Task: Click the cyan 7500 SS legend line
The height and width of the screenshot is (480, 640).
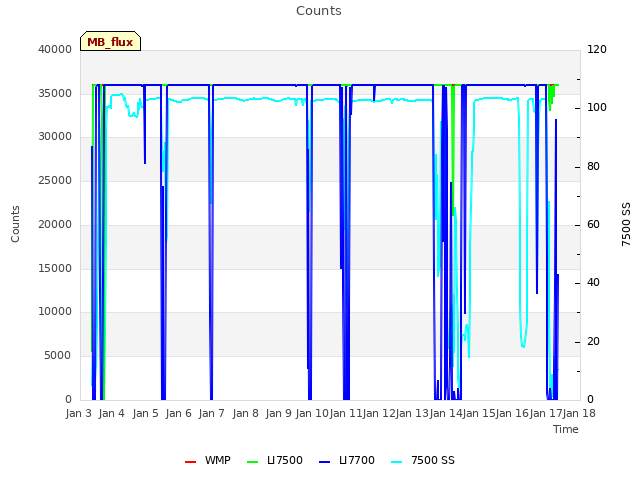Action: click(397, 462)
